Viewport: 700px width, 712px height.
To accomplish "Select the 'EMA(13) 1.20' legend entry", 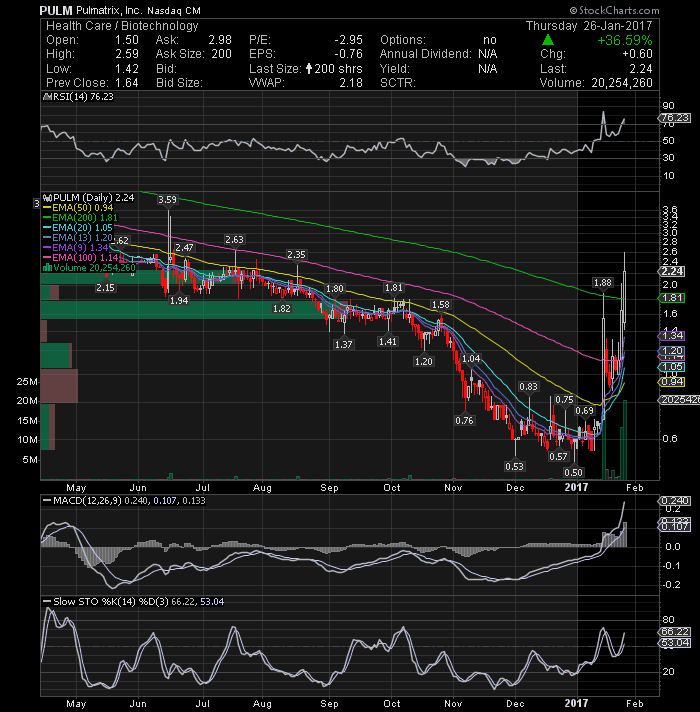I will click(x=82, y=237).
